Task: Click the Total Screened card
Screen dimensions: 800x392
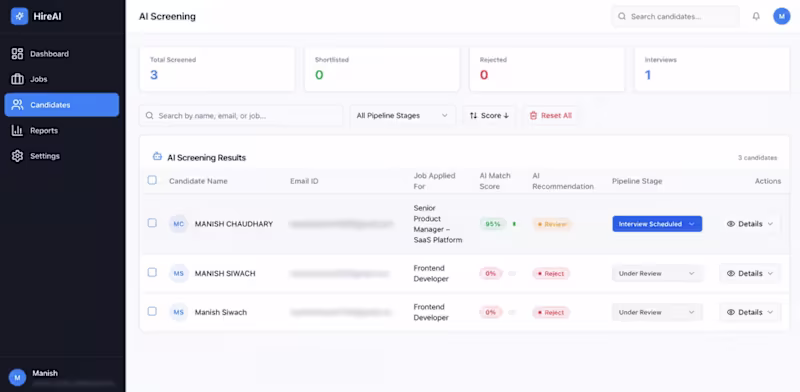Action: pos(217,69)
